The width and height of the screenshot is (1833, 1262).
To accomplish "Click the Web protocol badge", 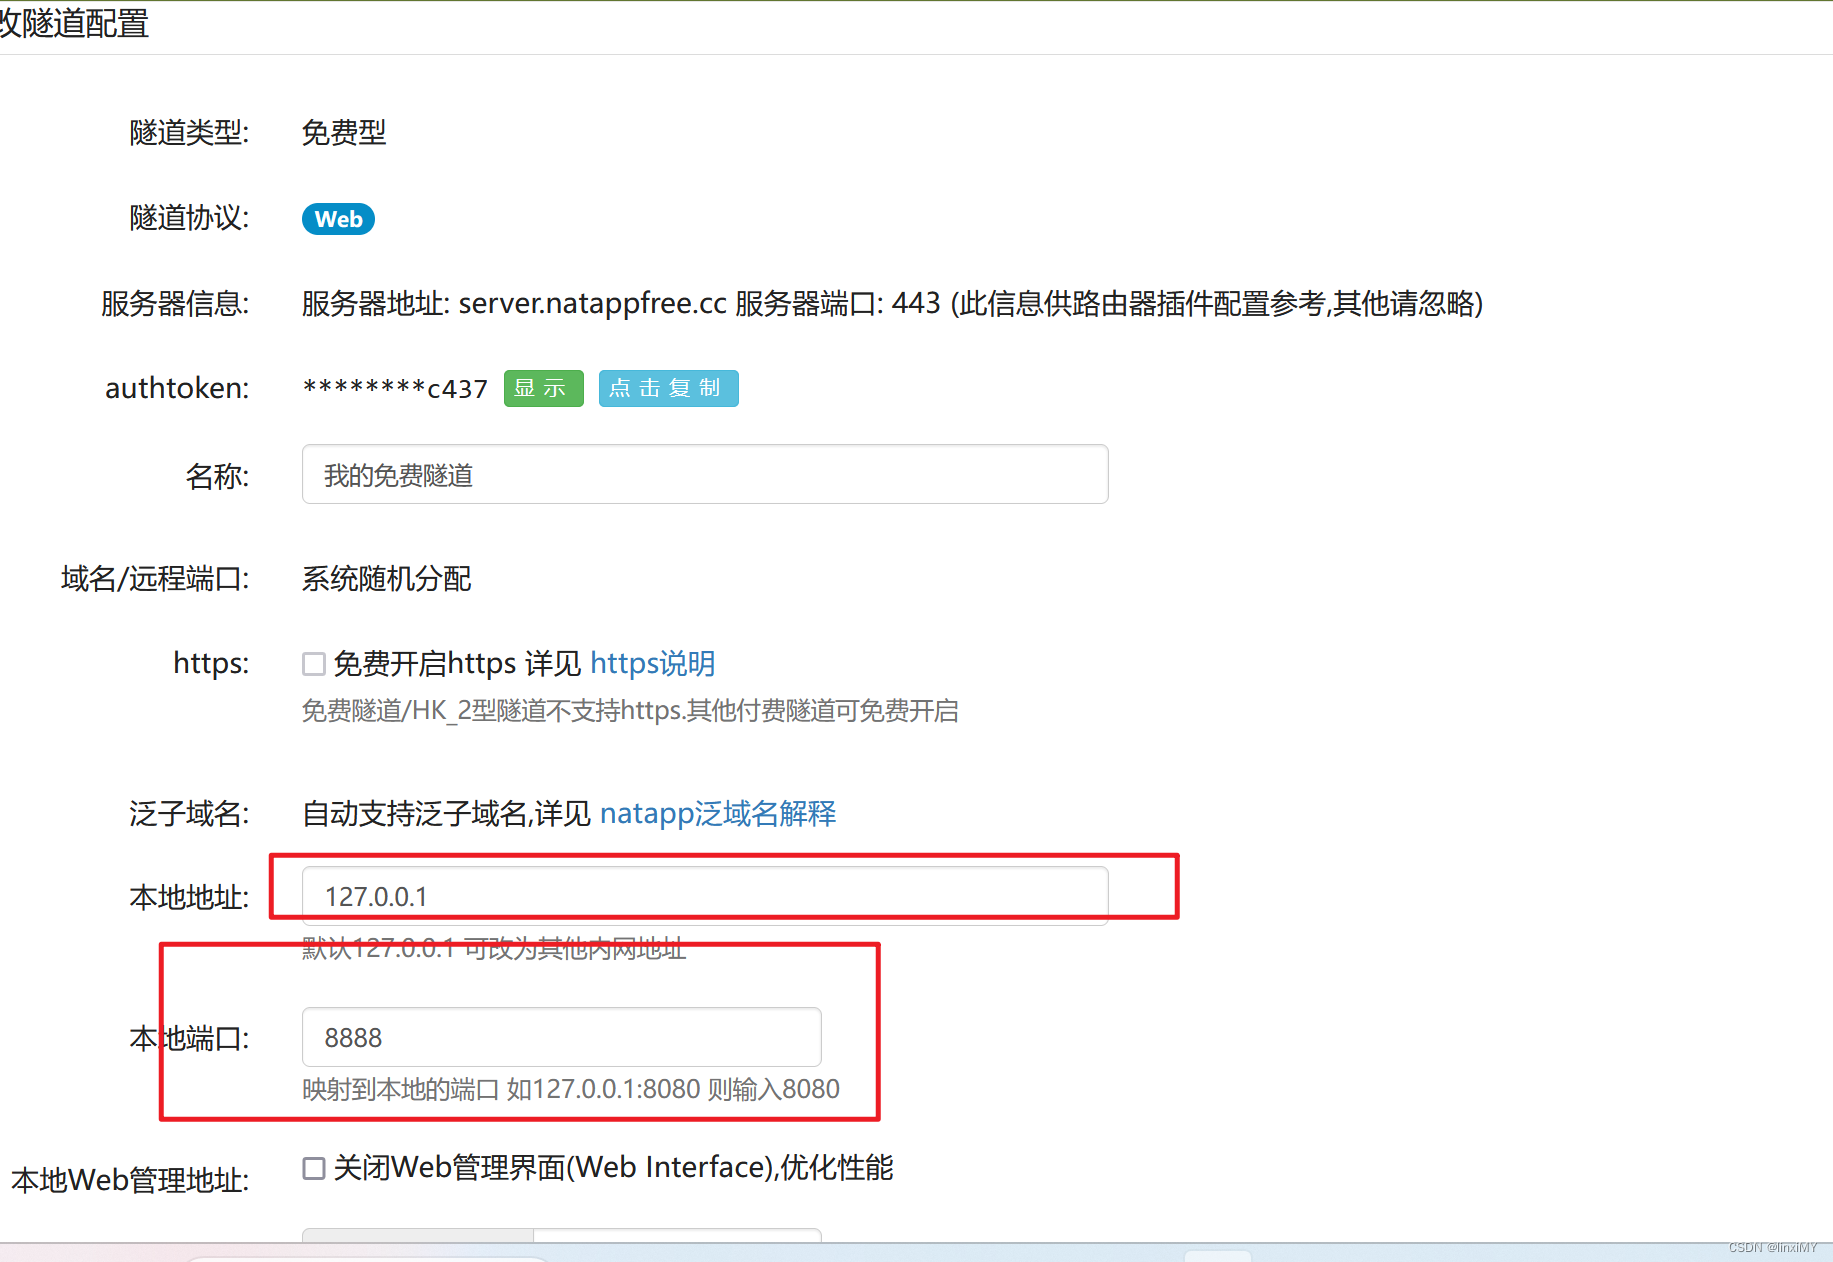I will tap(338, 219).
